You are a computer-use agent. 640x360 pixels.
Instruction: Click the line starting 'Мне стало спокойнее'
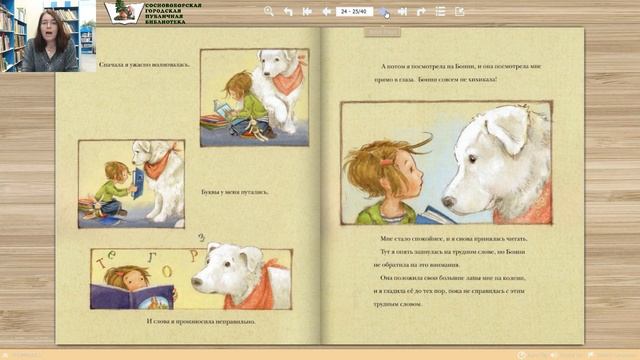click(454, 238)
